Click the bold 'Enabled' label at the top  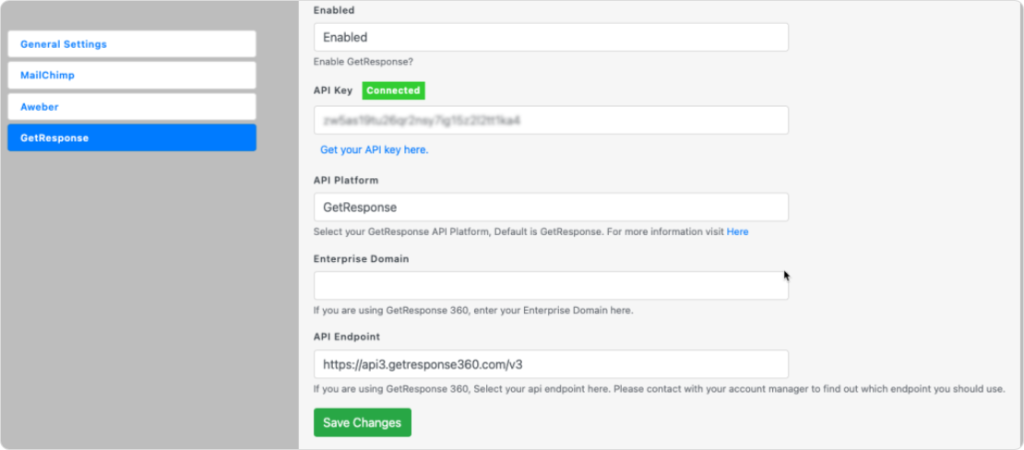pyautogui.click(x=334, y=10)
